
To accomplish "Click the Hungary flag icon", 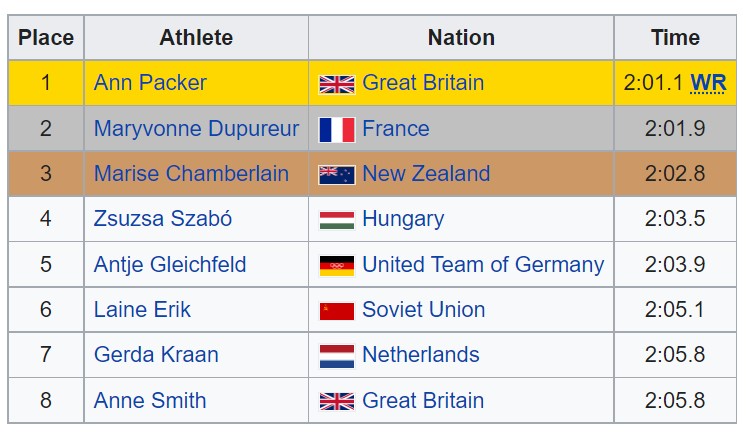I will 337,220.
